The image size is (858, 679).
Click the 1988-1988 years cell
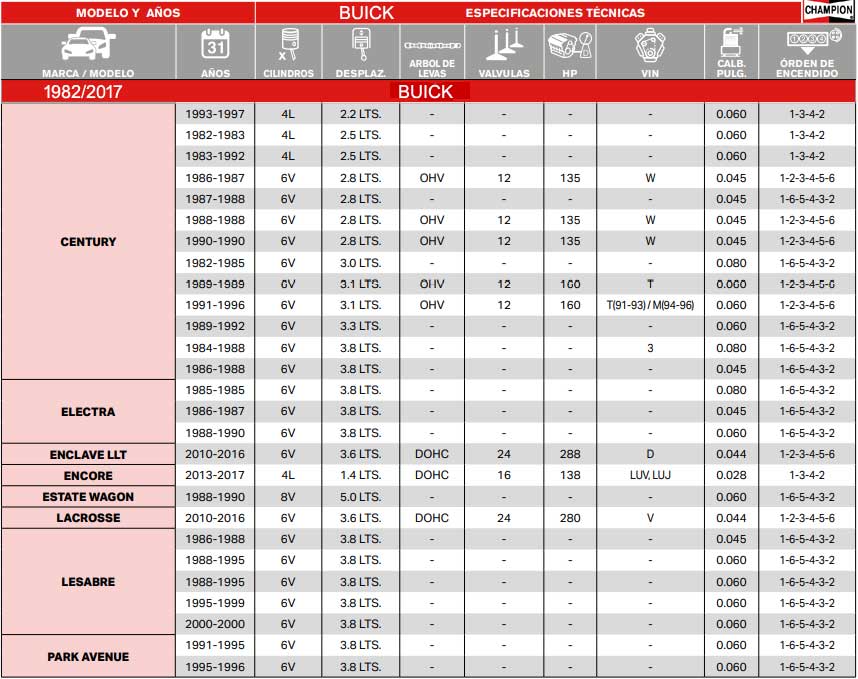click(x=215, y=220)
